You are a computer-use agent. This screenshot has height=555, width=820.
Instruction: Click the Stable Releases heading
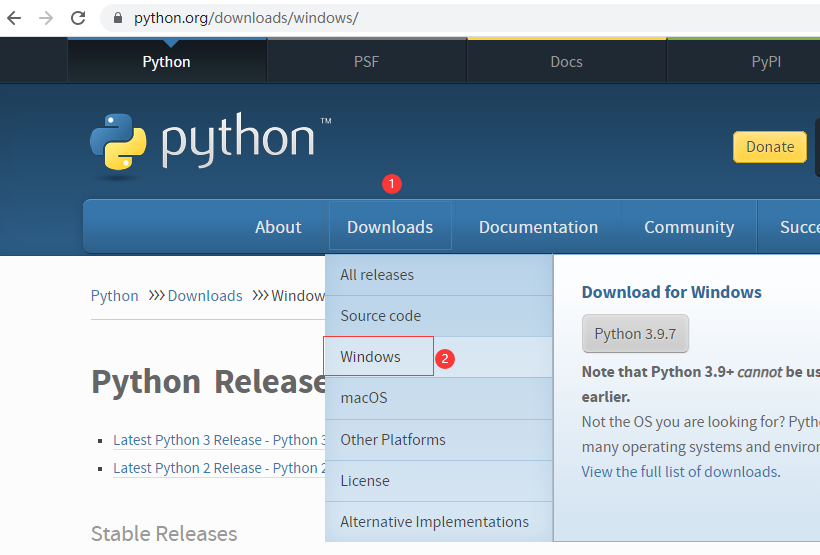click(x=164, y=534)
